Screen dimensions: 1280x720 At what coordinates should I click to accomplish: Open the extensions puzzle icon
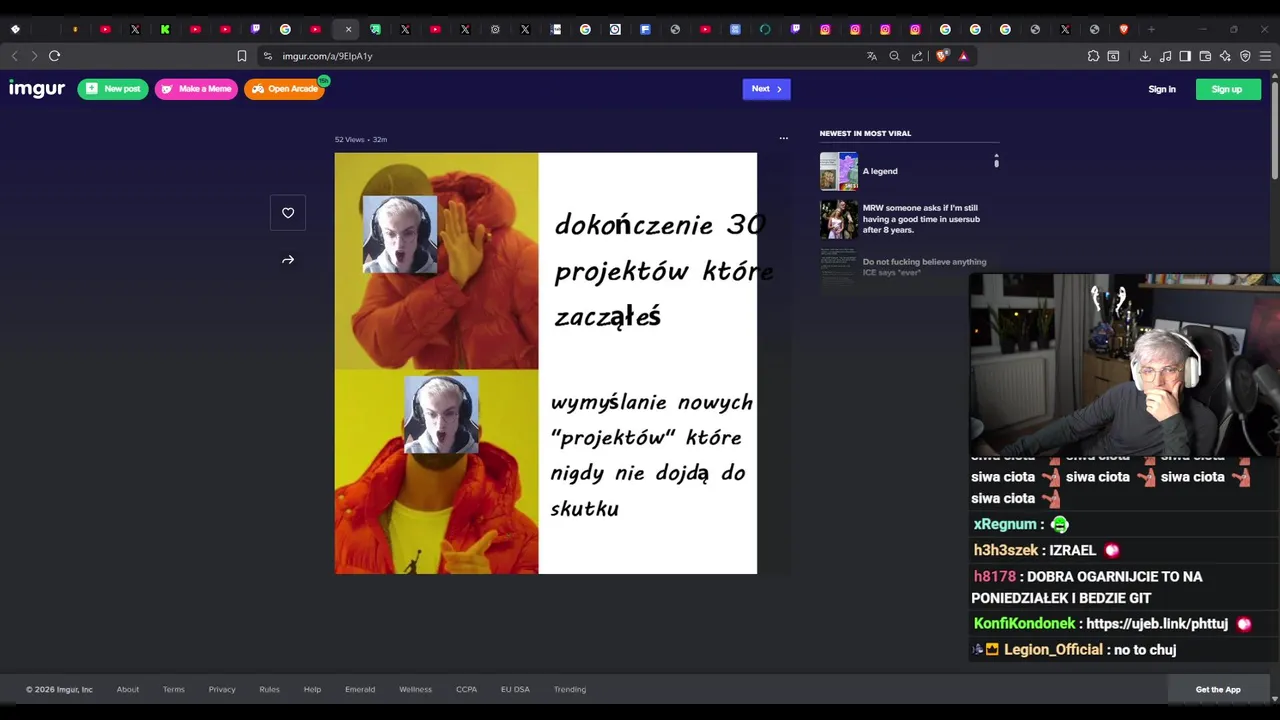tap(1093, 56)
